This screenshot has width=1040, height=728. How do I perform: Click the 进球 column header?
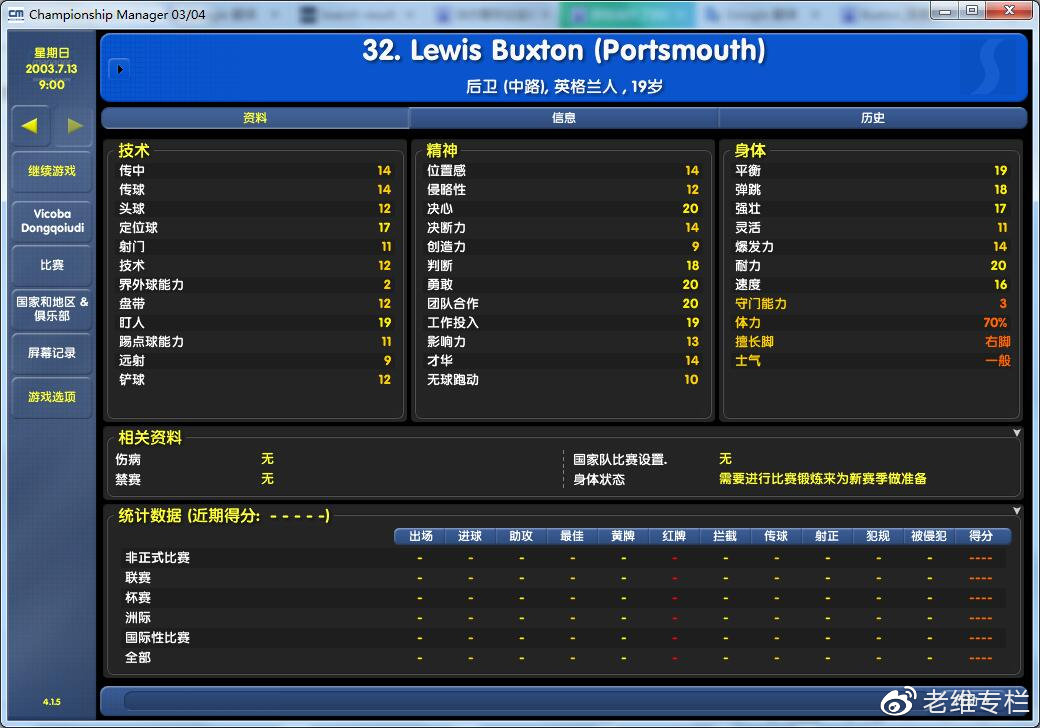pos(470,536)
